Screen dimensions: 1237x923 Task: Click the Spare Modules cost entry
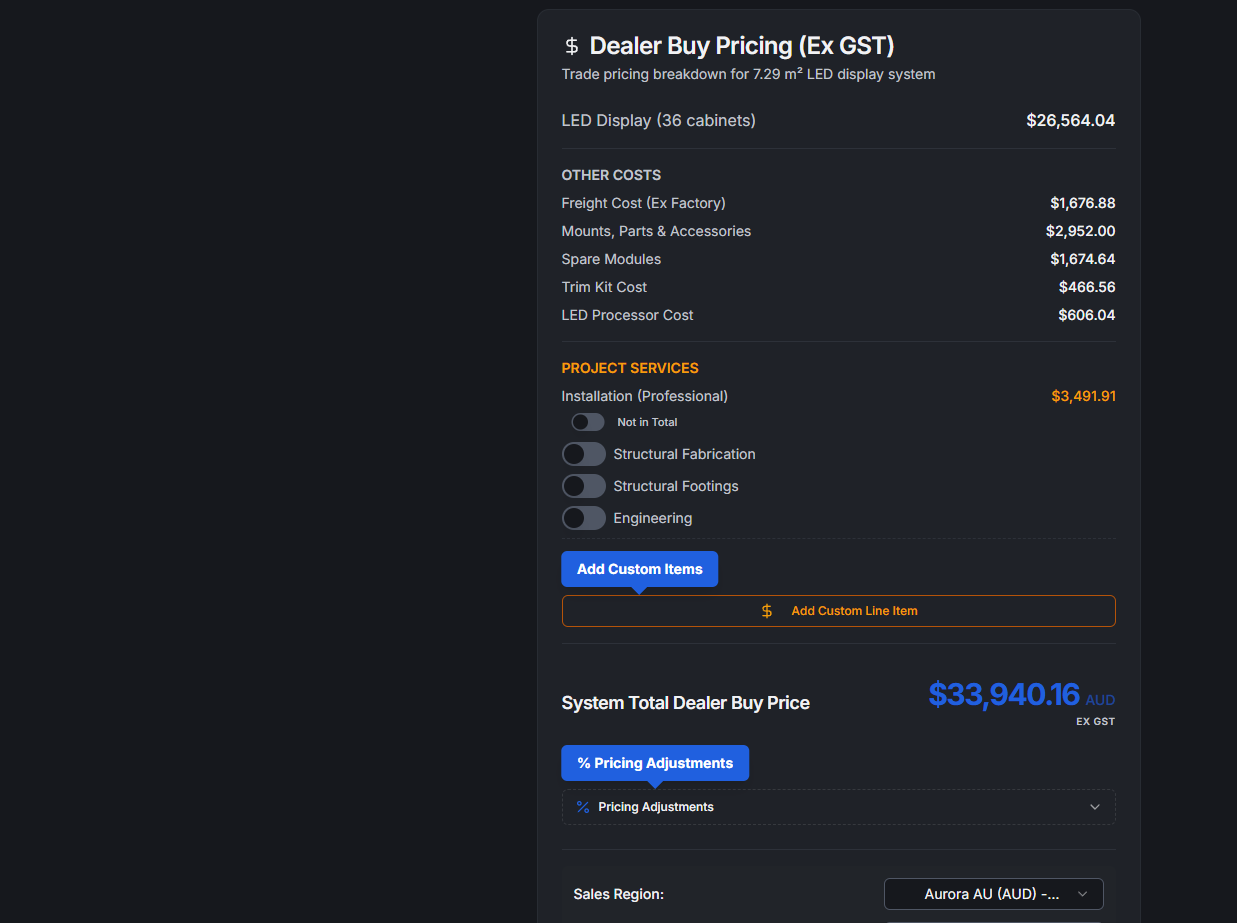[x=611, y=258]
